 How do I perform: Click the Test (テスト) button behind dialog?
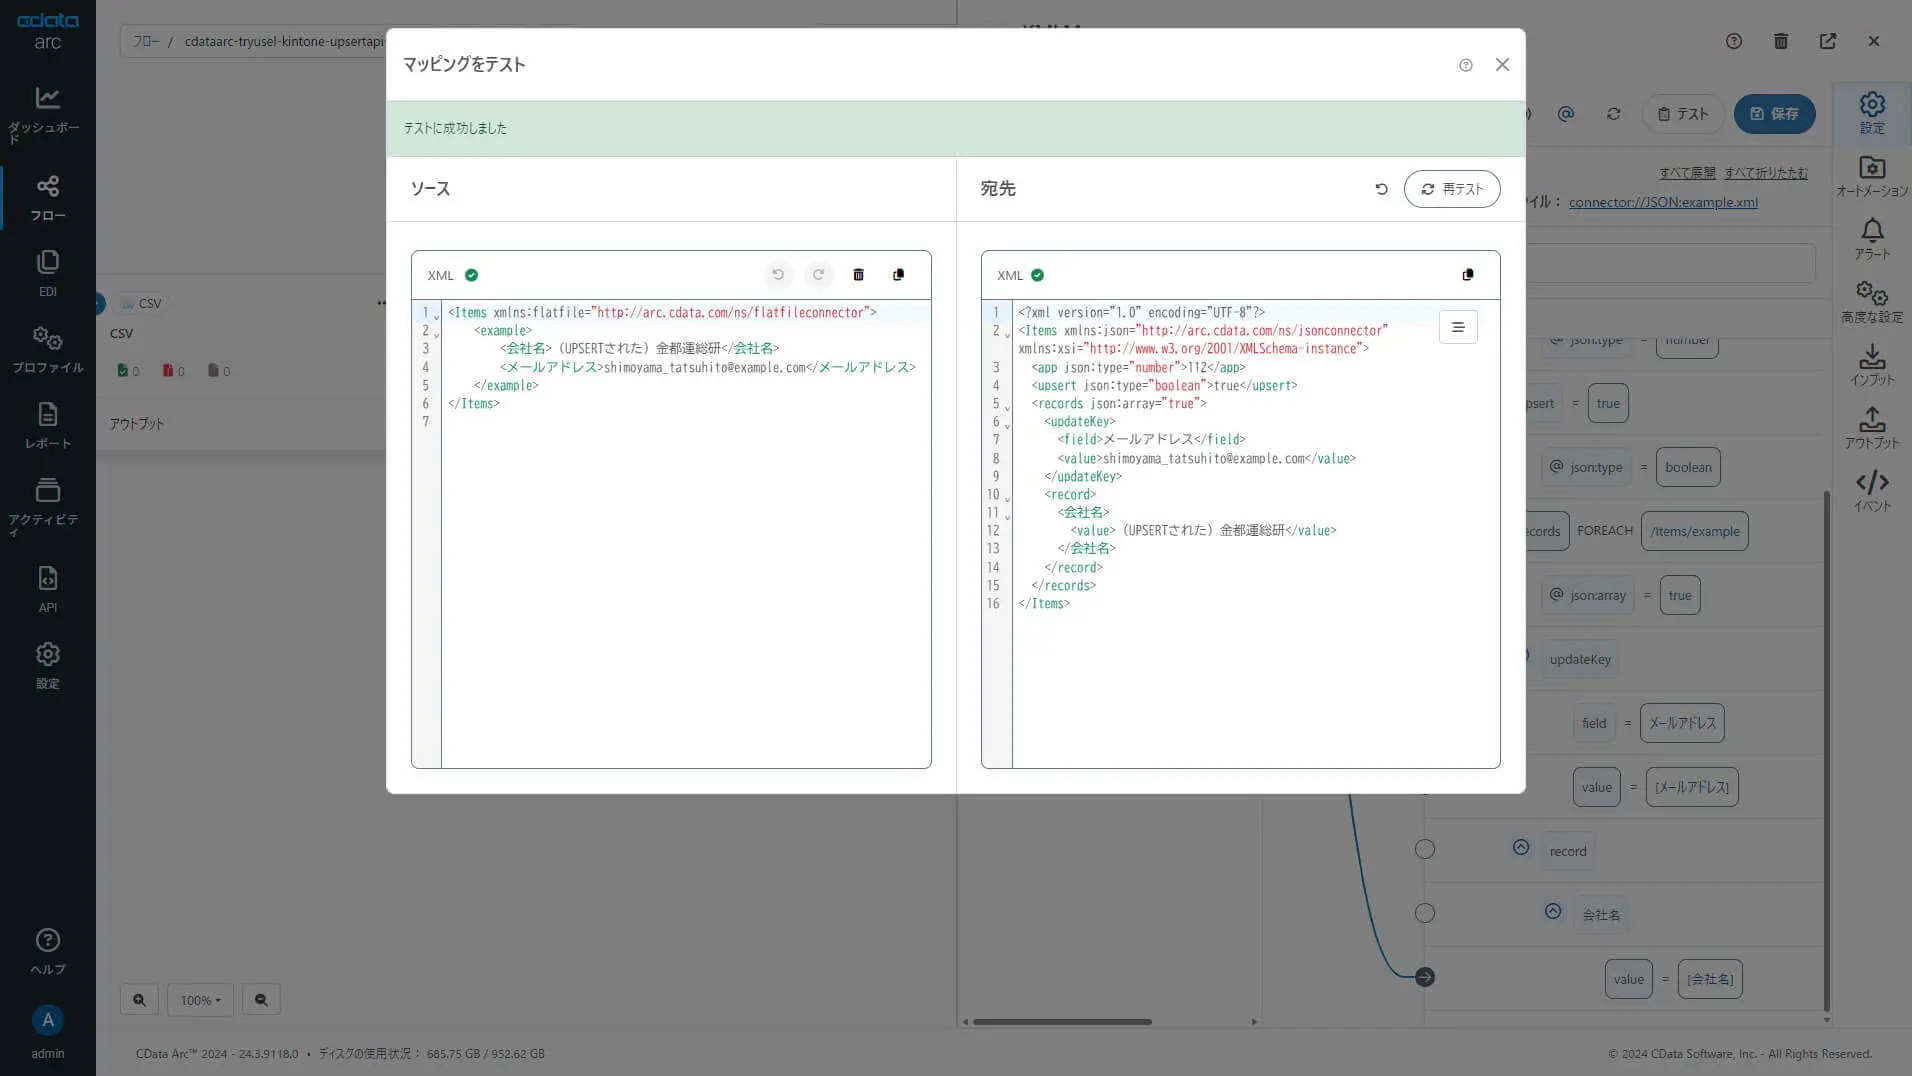tap(1683, 114)
